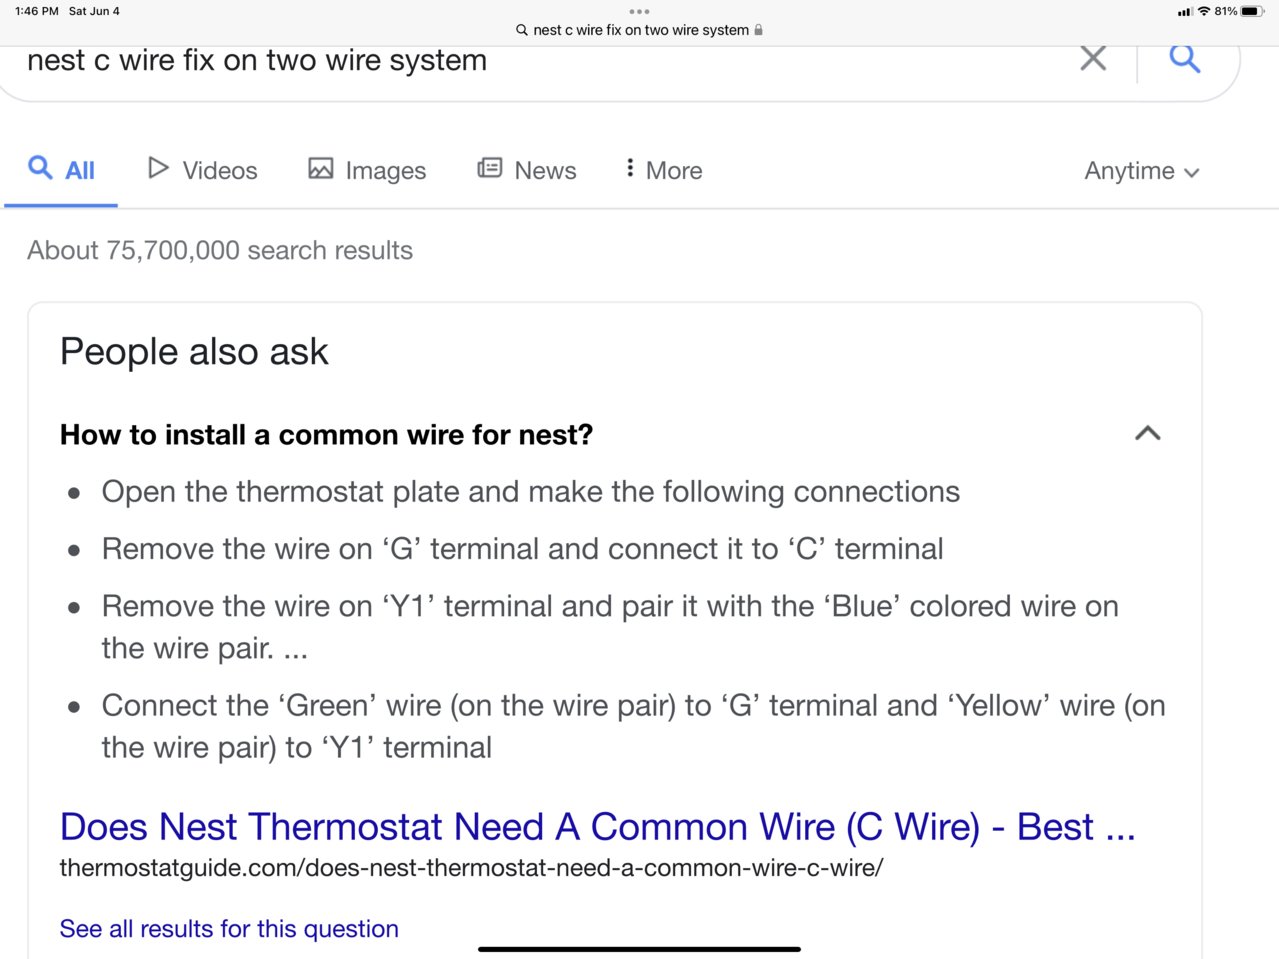Open the three-dot multitasking menu at top
Viewport: 1279px width, 959px height.
tap(639, 12)
